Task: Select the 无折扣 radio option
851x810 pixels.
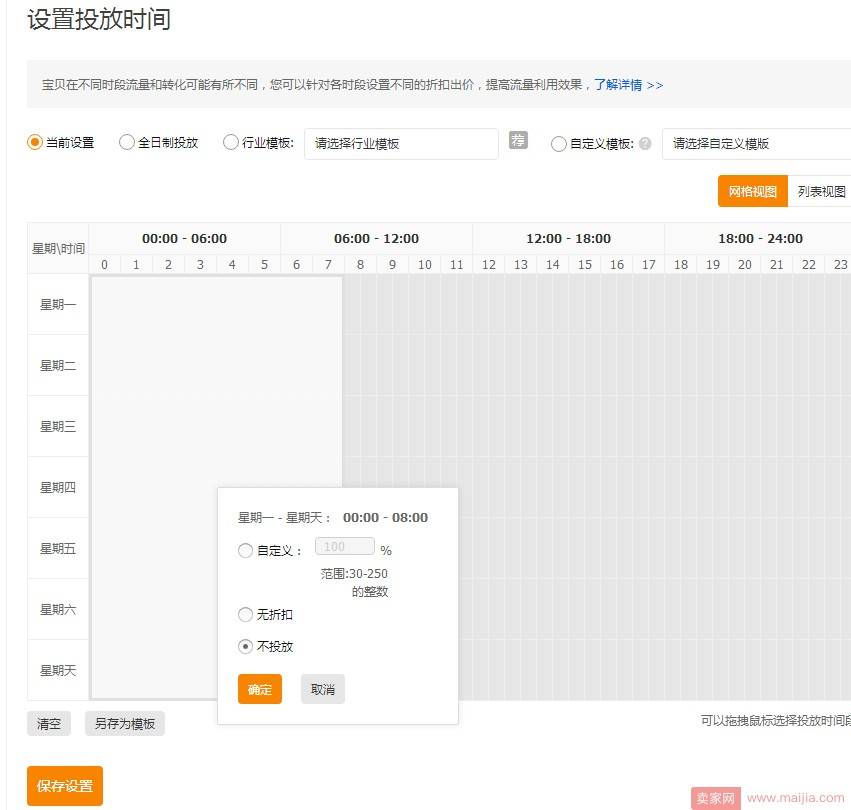Action: [x=245, y=615]
